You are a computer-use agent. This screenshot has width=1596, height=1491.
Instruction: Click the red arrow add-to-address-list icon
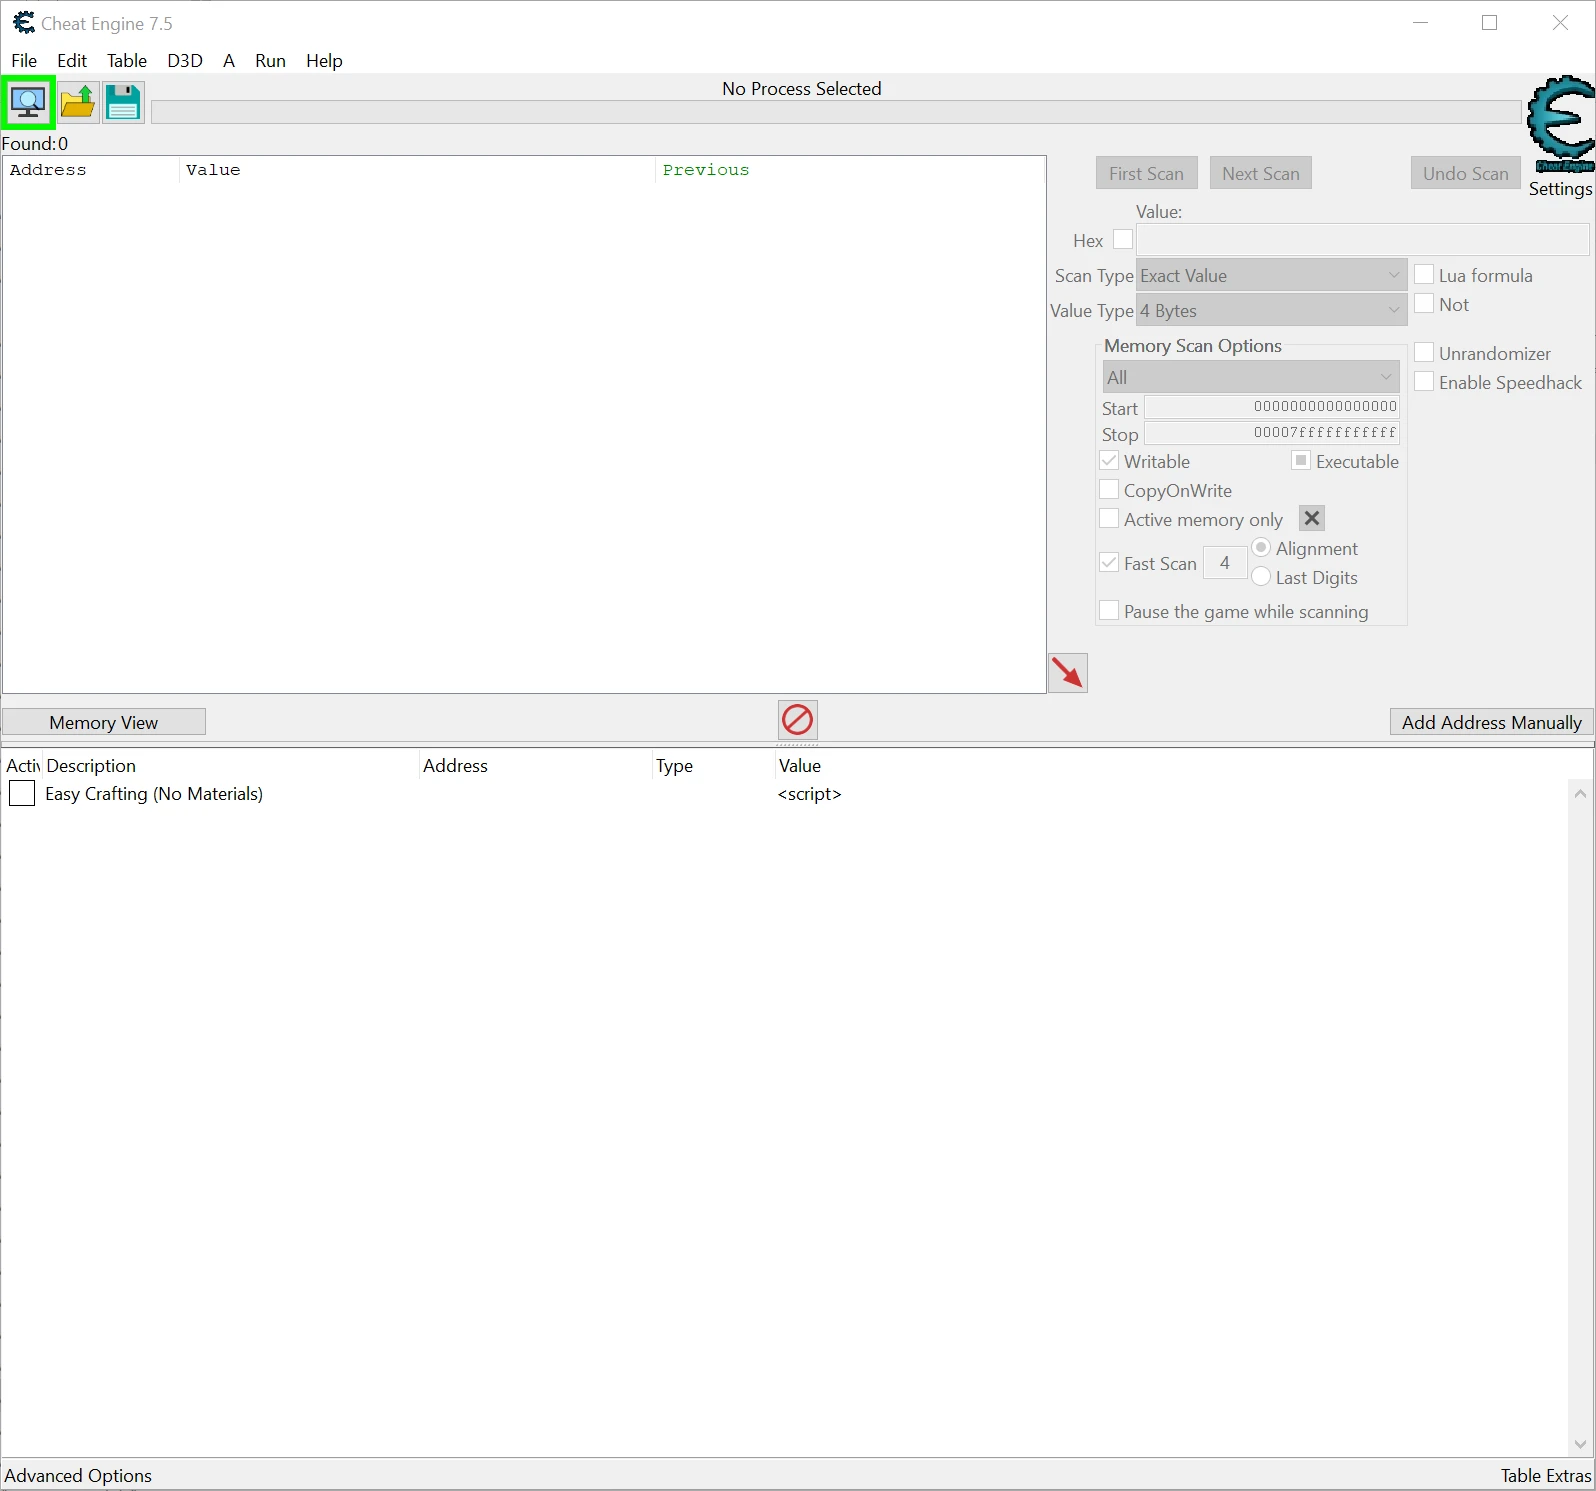1067,672
